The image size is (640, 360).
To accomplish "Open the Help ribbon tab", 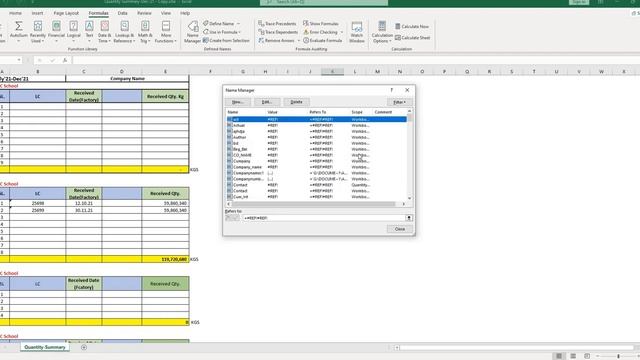I will click(x=185, y=13).
